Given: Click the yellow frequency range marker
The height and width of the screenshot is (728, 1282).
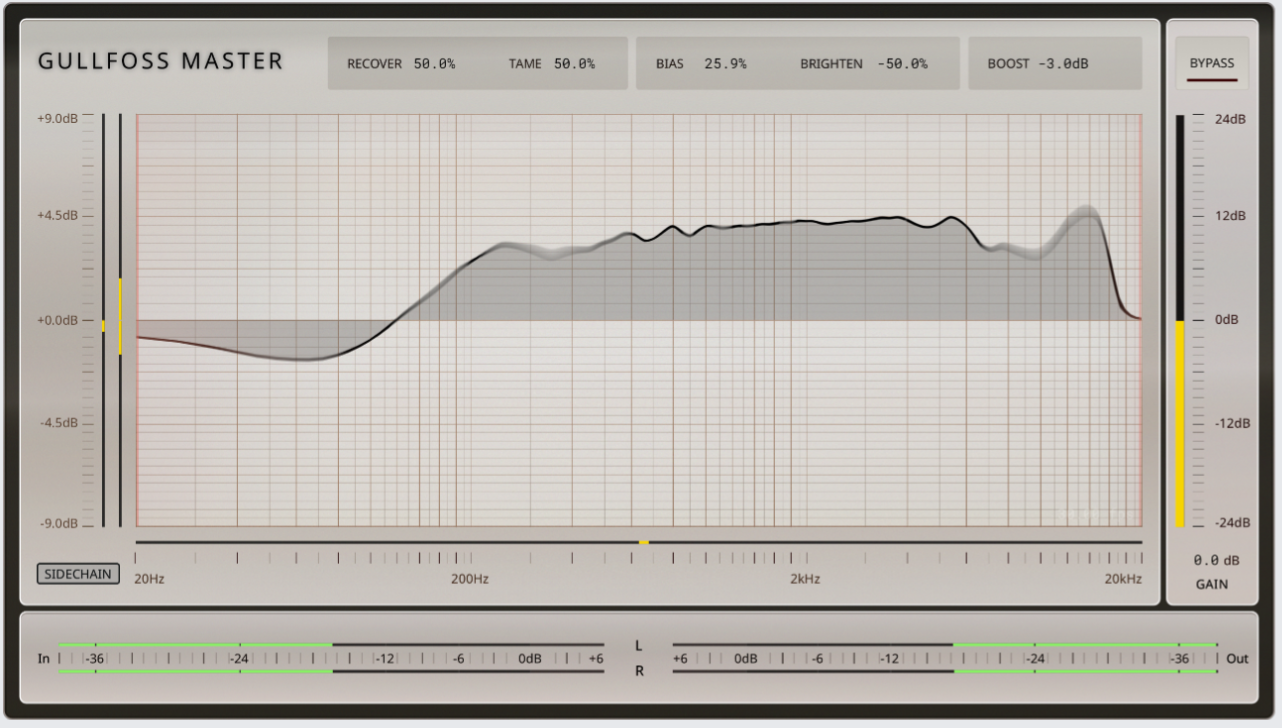Looking at the screenshot, I should click(x=644, y=542).
